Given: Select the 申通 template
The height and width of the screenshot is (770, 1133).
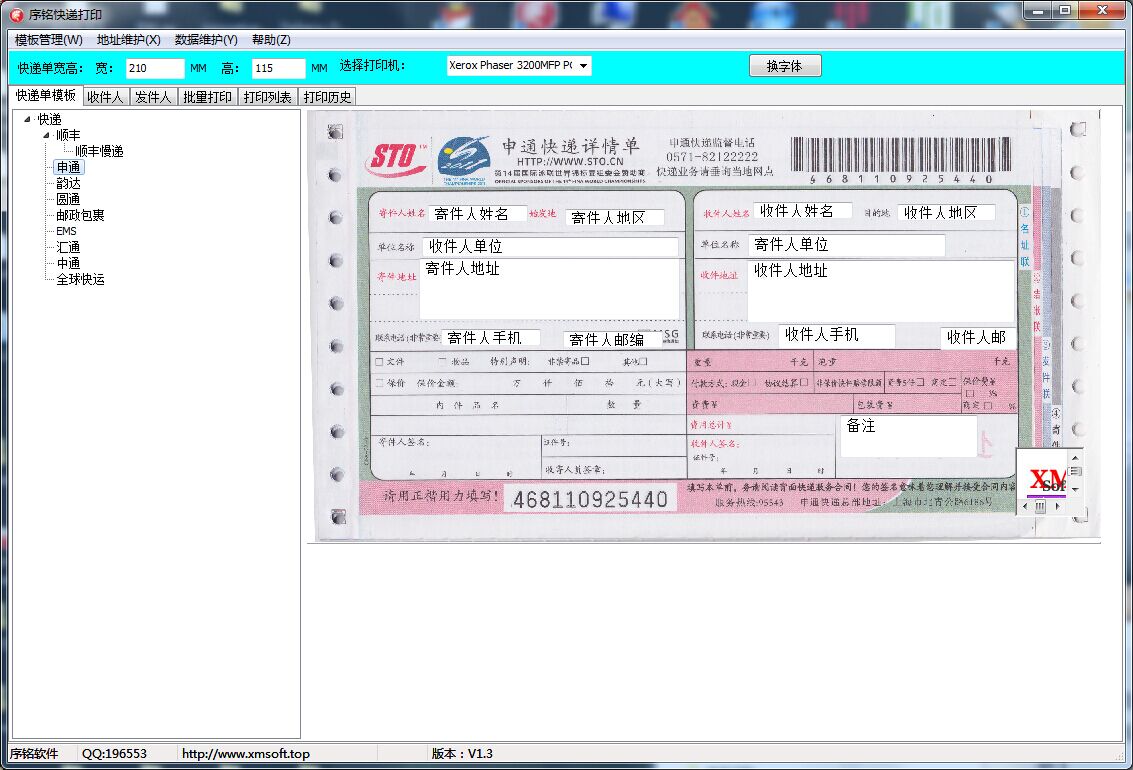Looking at the screenshot, I should pos(69,167).
